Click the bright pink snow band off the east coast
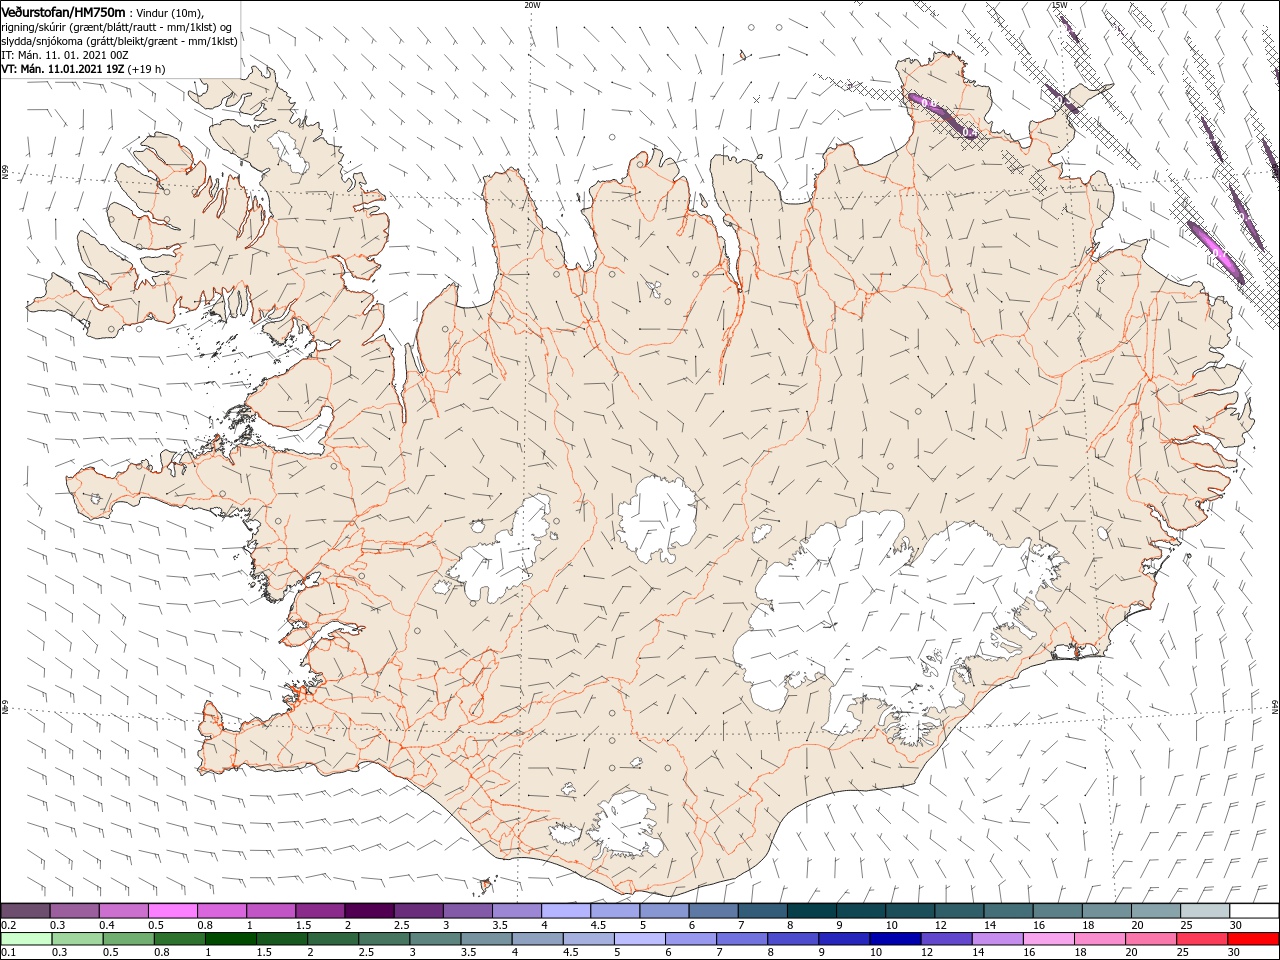Viewport: 1280px width, 960px height. pos(1214,250)
